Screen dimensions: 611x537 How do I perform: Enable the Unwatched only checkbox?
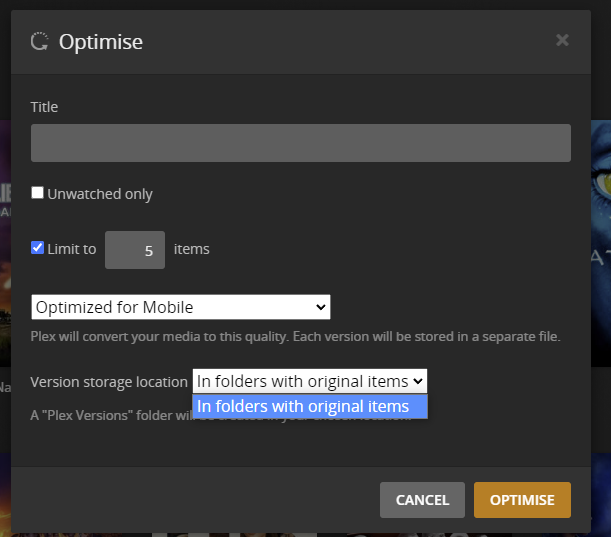[x=37, y=193]
